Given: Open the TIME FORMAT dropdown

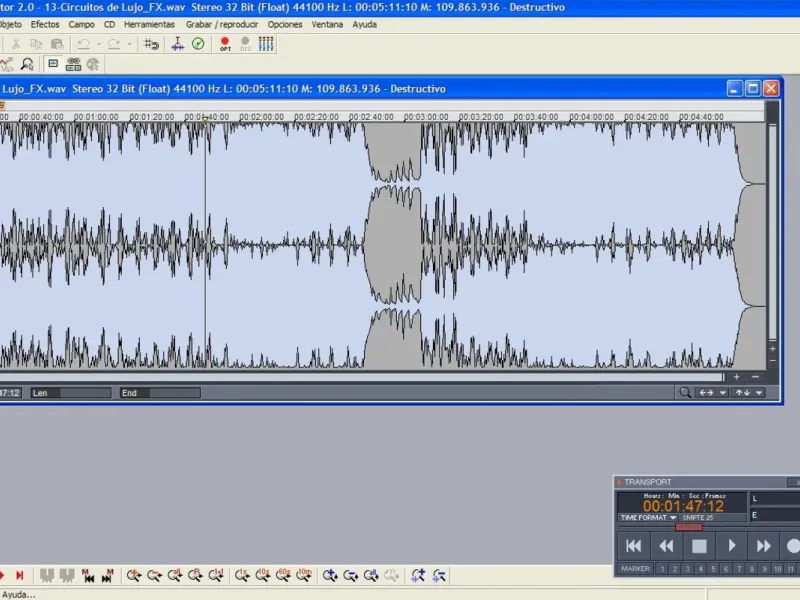Looking at the screenshot, I should (x=647, y=518).
